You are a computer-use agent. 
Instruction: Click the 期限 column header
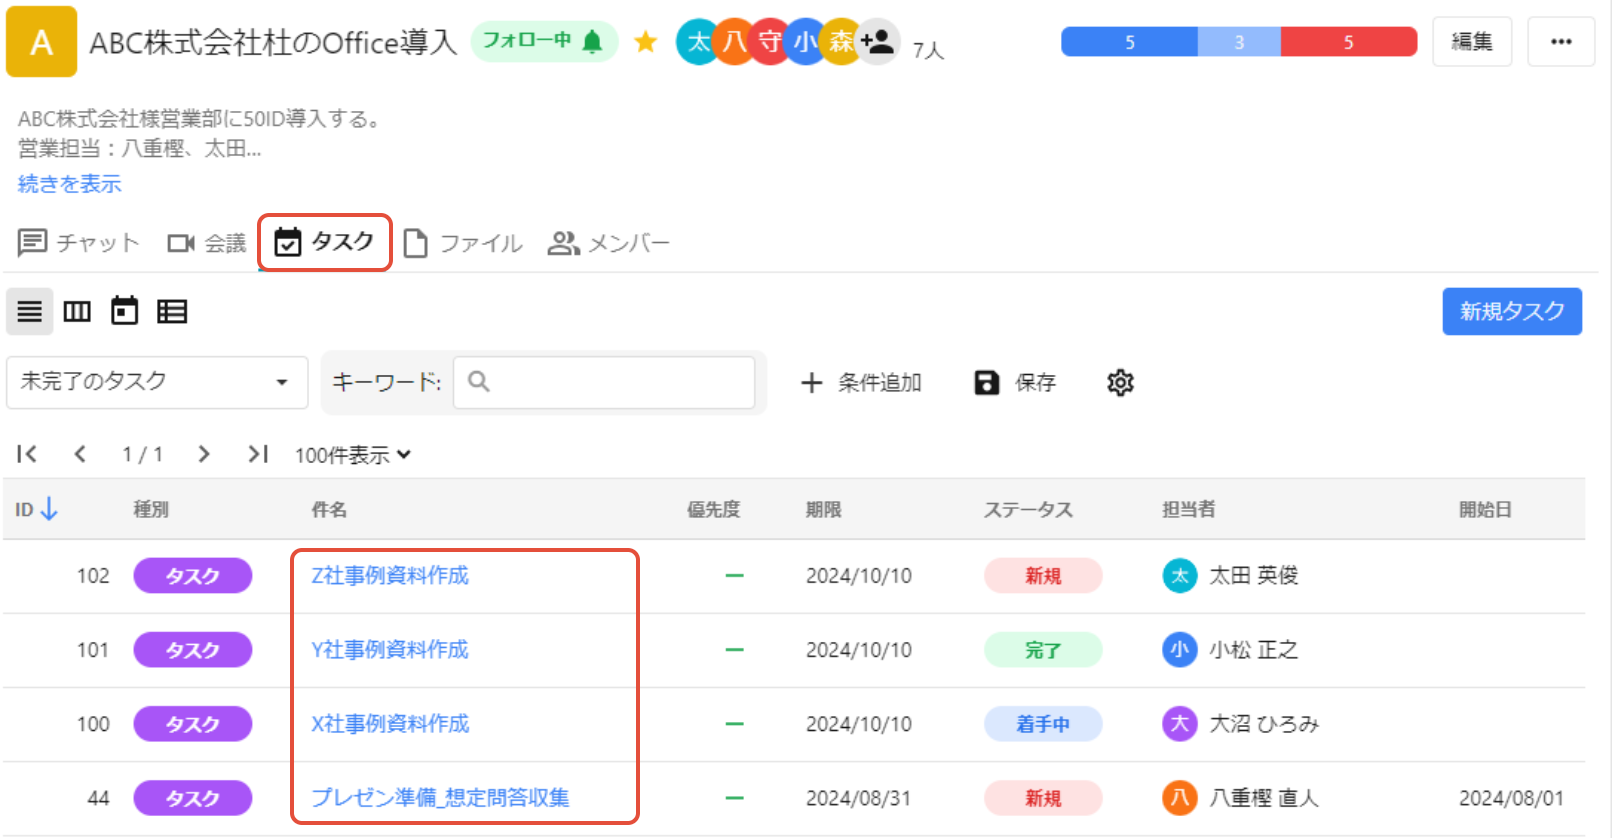click(824, 510)
